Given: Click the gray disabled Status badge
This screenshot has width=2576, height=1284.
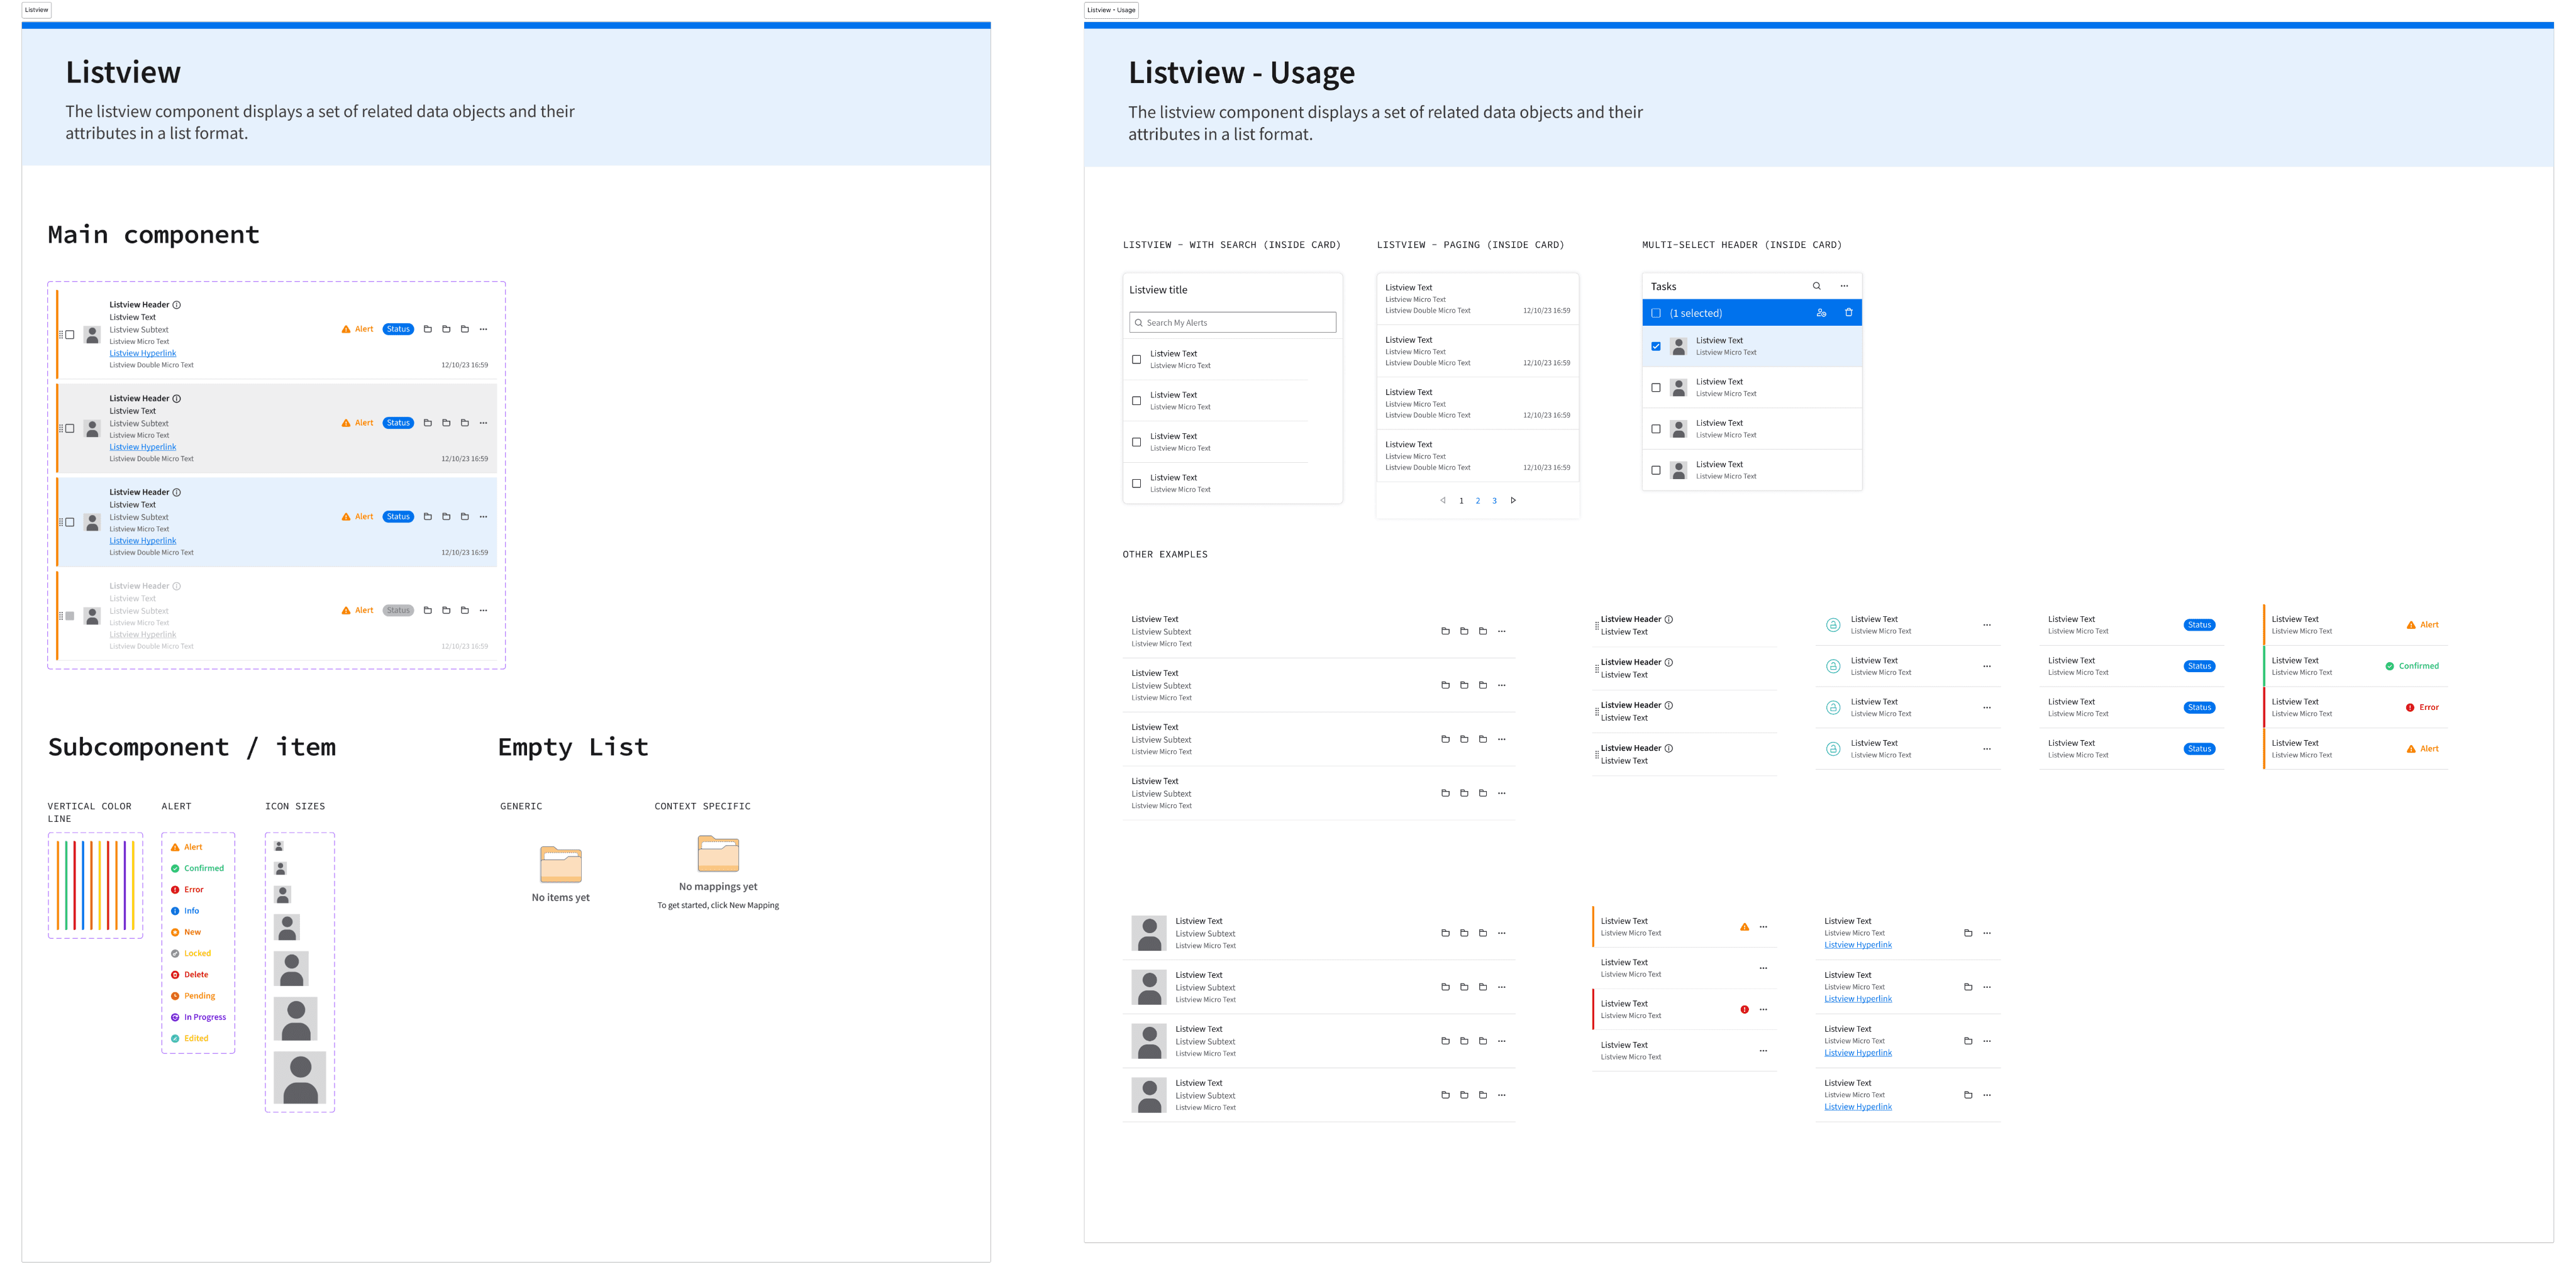Looking at the screenshot, I should pos(398,610).
